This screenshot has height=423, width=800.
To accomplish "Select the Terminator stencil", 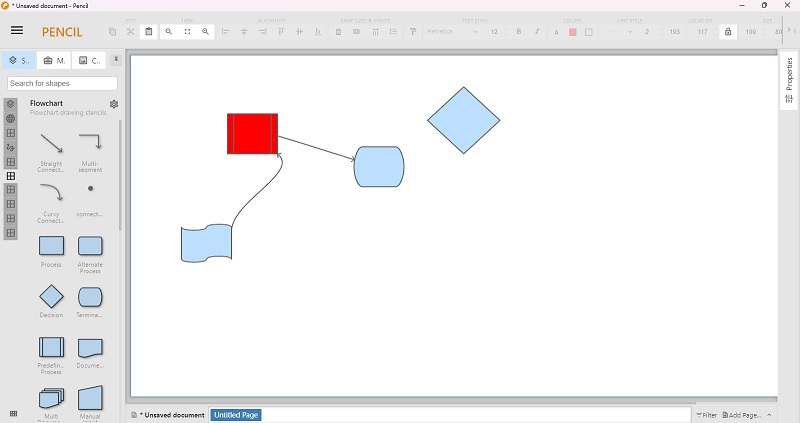I will (90, 301).
